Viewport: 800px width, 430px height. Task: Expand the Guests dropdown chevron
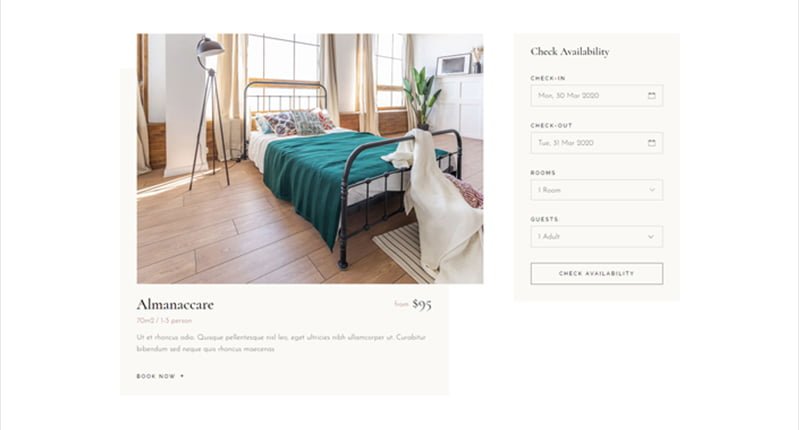[x=651, y=237]
